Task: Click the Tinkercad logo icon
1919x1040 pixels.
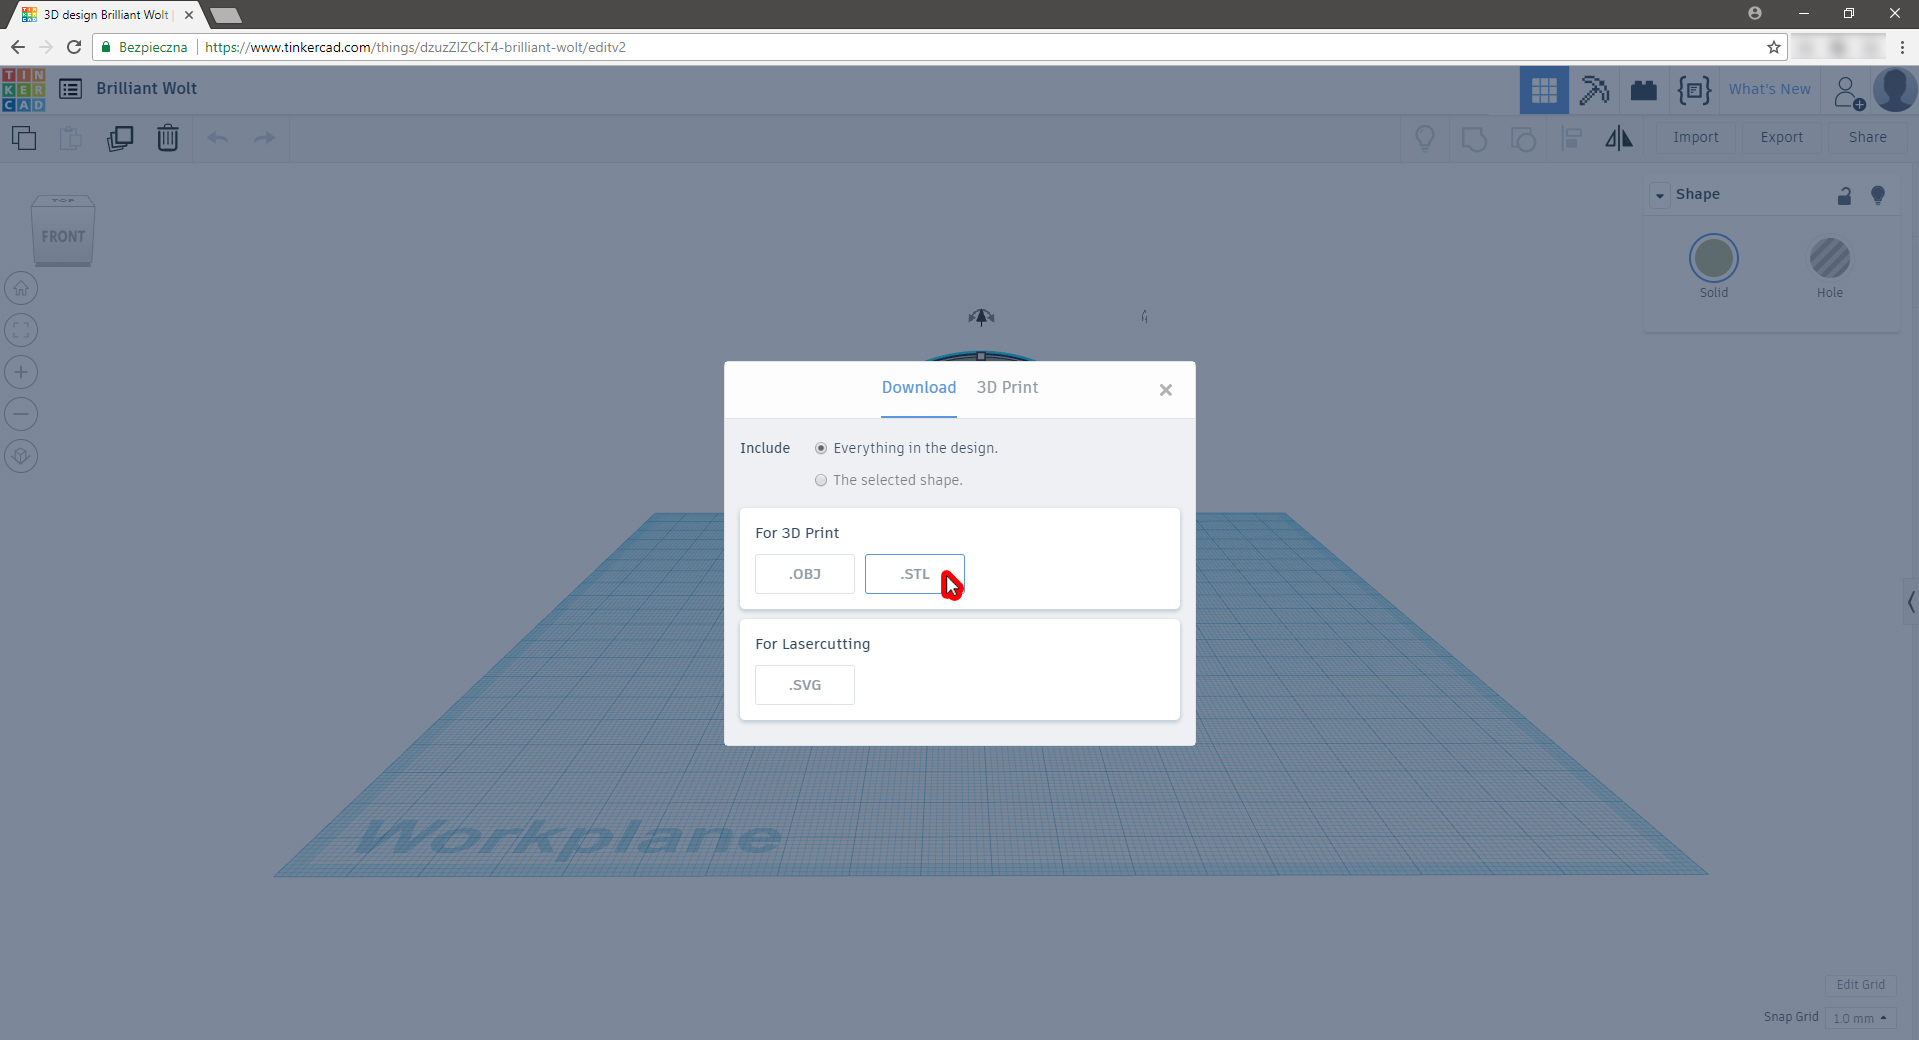Action: [24, 89]
